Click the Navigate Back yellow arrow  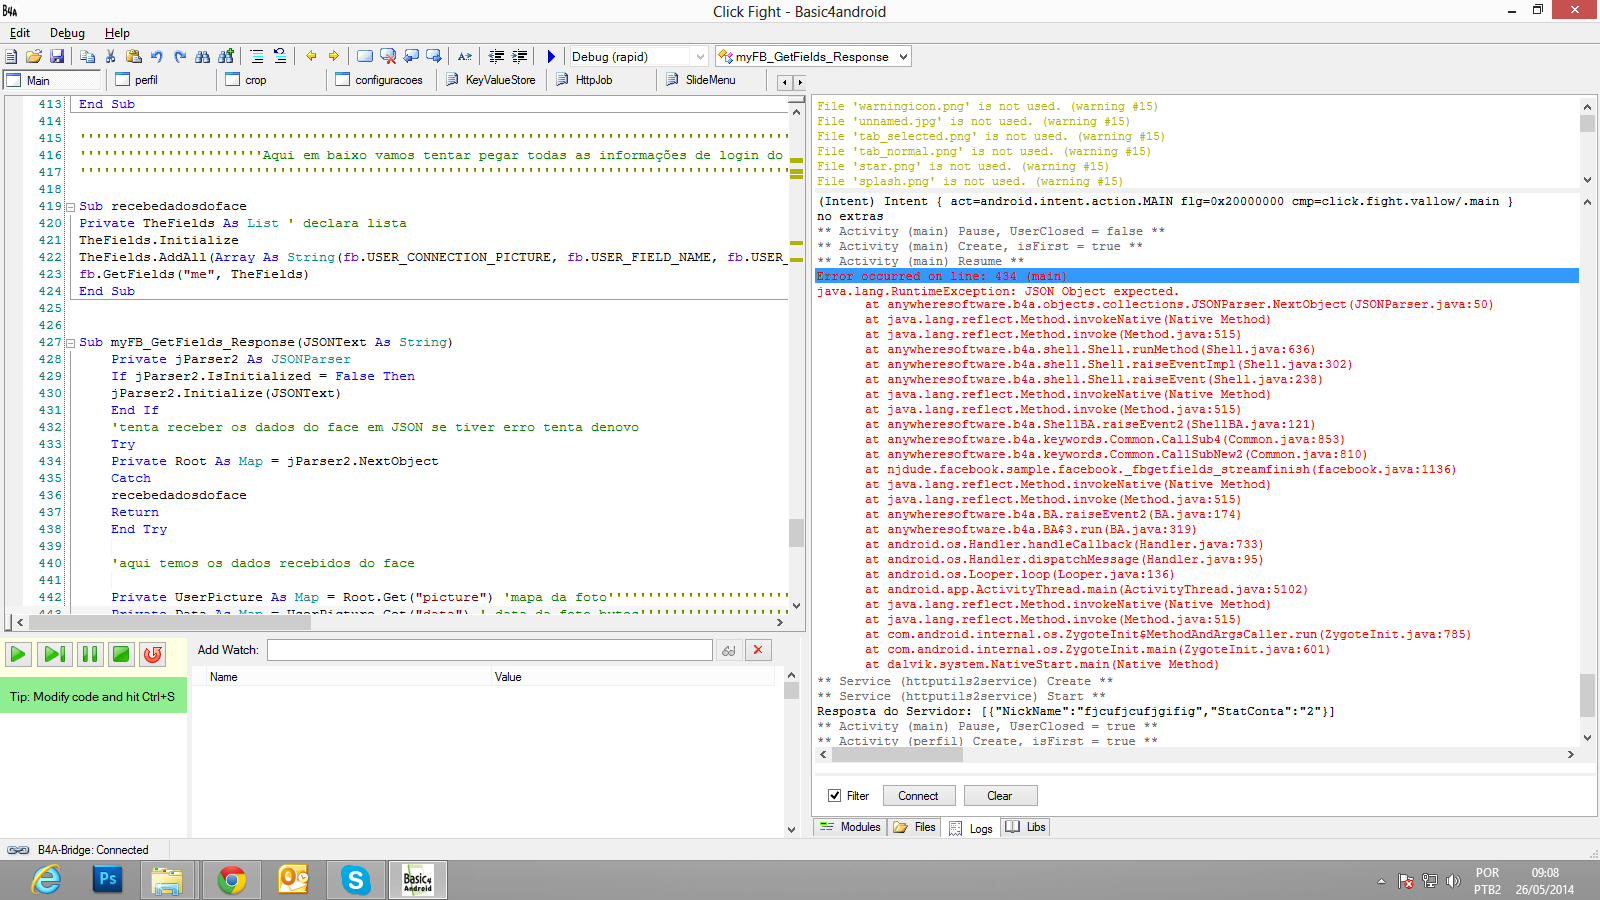click(x=311, y=57)
